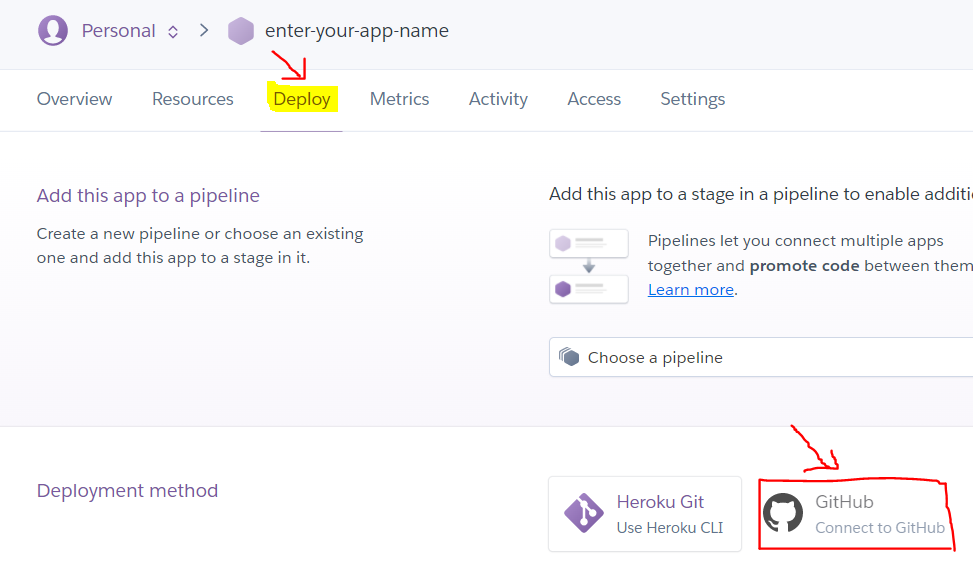
Task: Follow the Learn more pipelines link
Action: (691, 290)
